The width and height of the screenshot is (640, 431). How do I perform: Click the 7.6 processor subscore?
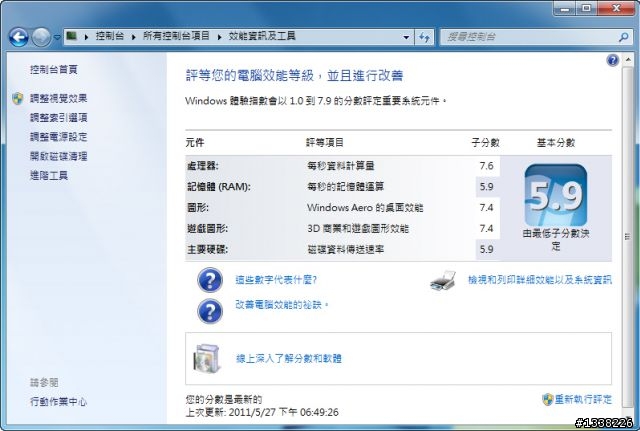point(487,166)
